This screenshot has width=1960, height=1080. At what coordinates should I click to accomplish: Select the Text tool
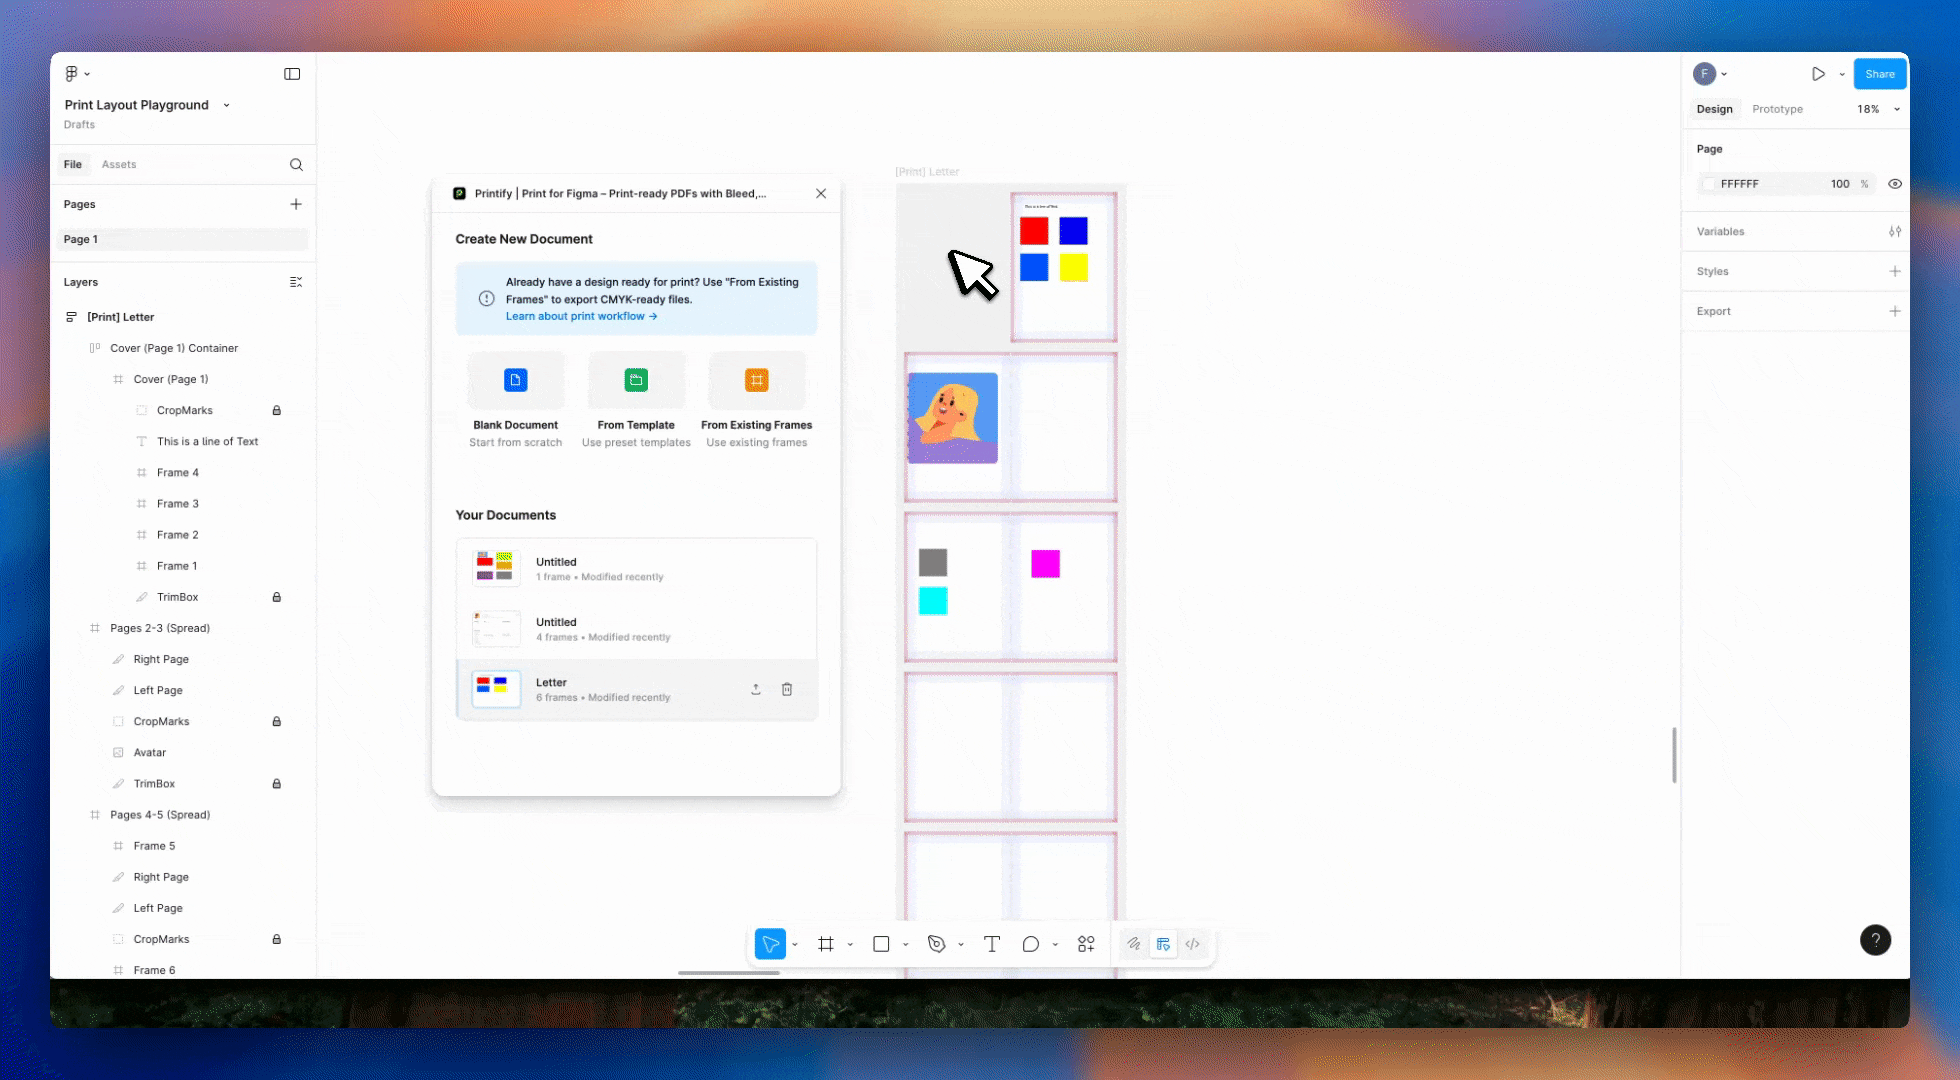tap(991, 943)
